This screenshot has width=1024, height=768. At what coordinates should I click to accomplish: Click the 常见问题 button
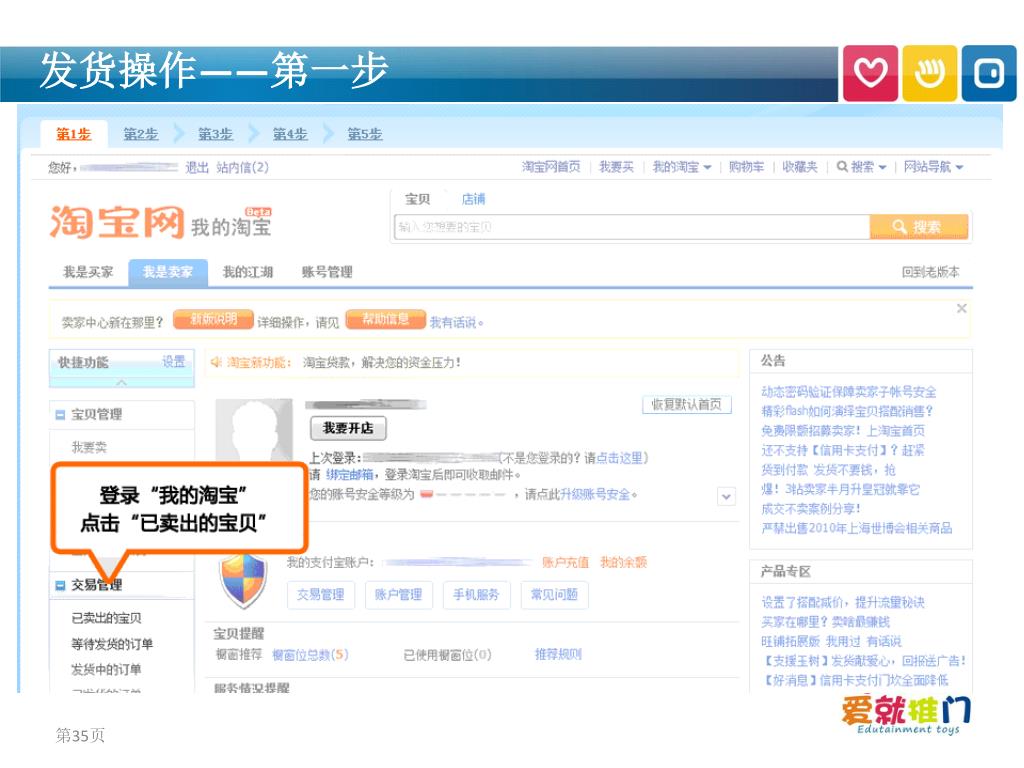click(554, 595)
